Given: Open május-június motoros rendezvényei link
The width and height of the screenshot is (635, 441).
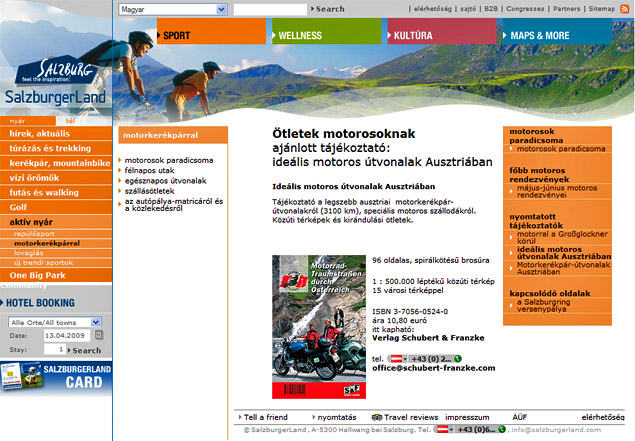Looking at the screenshot, I should 557,191.
